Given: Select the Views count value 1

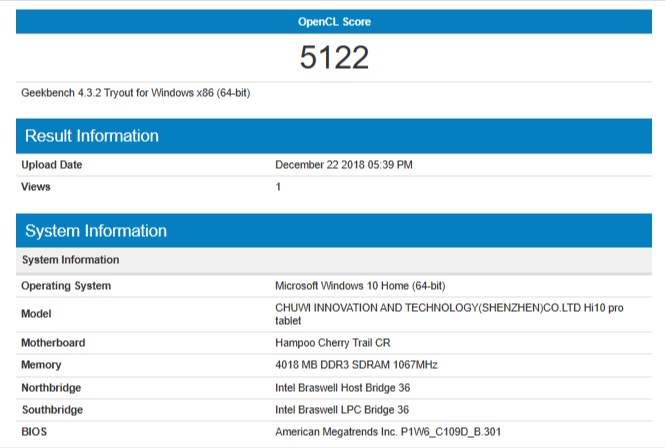Looking at the screenshot, I should click(278, 187).
